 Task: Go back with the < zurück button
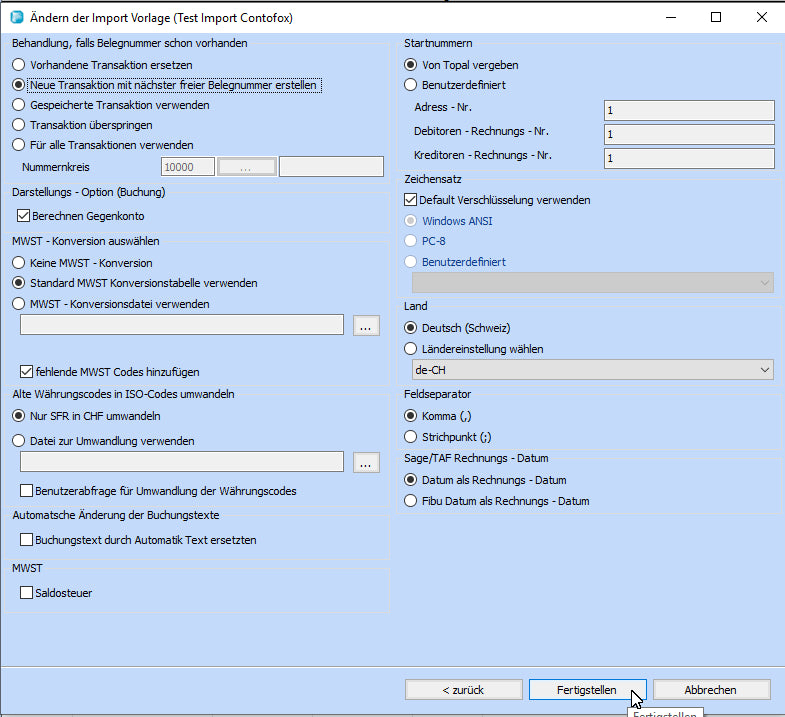[x=463, y=690]
